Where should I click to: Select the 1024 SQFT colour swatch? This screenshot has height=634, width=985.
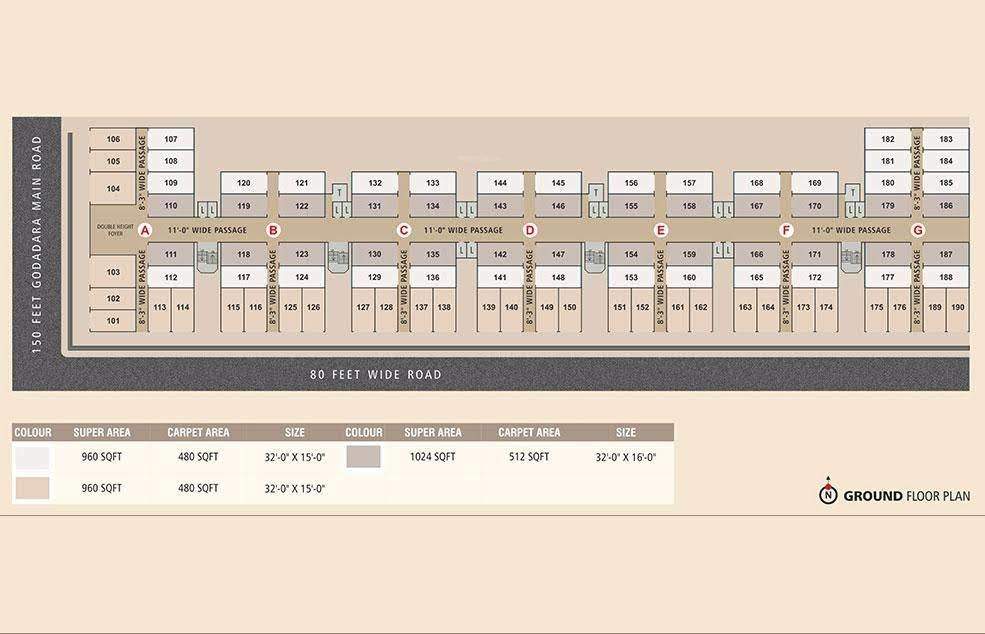pyautogui.click(x=365, y=456)
